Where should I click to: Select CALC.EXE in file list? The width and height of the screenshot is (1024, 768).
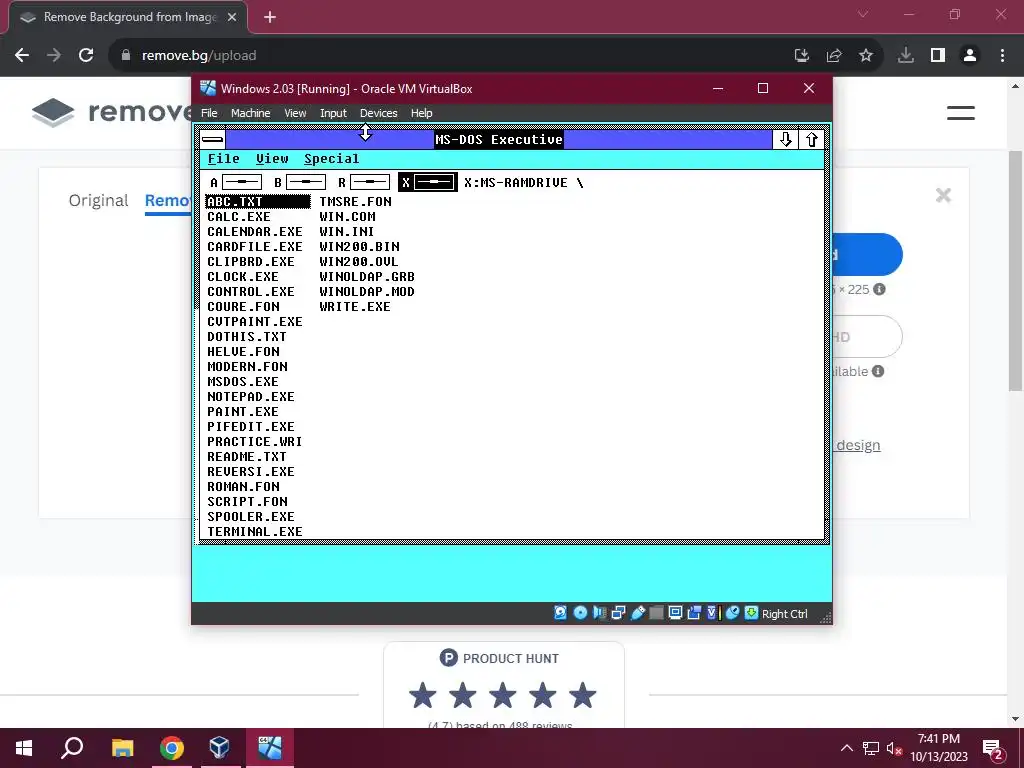239,217
